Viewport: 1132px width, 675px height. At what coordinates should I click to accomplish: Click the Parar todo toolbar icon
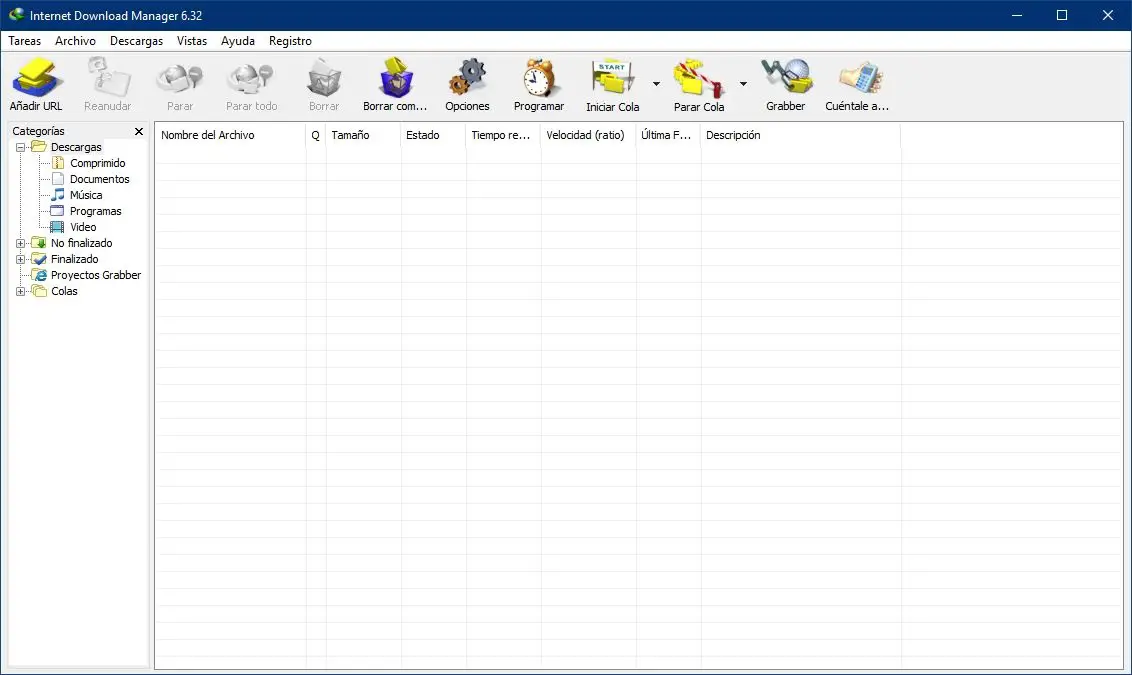point(251,78)
